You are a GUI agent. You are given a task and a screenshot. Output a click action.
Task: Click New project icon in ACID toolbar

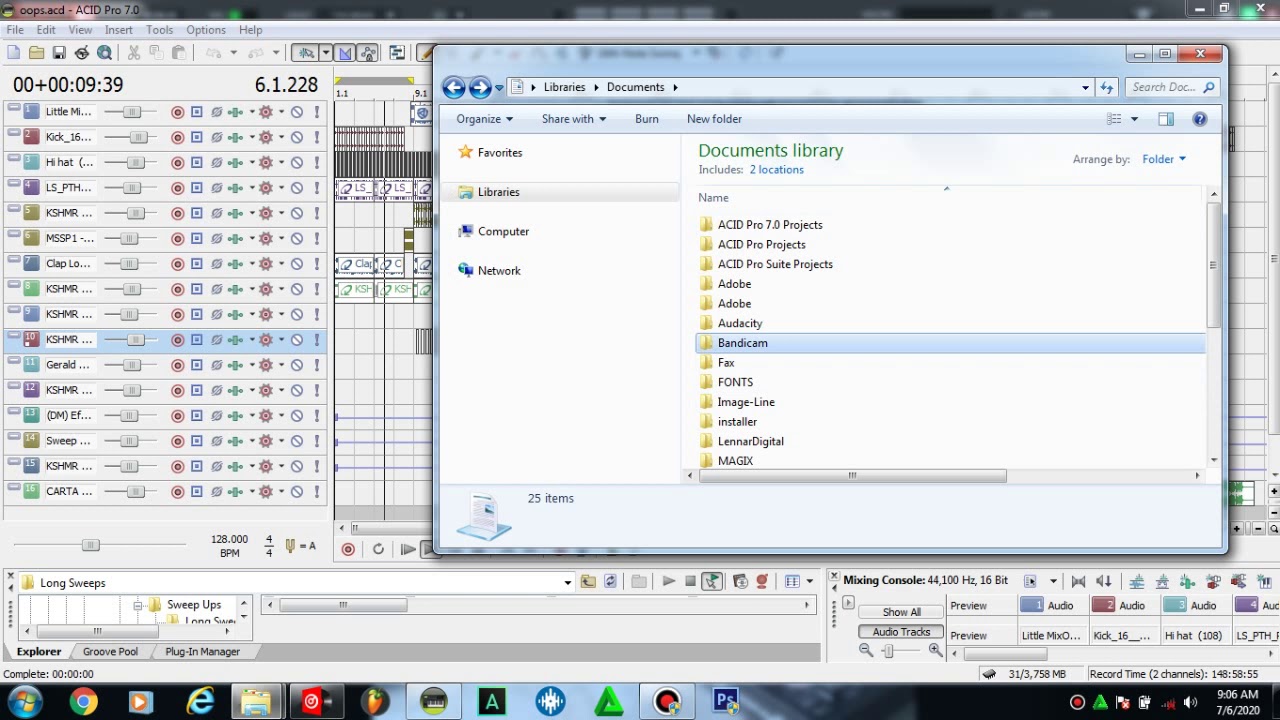pos(14,53)
